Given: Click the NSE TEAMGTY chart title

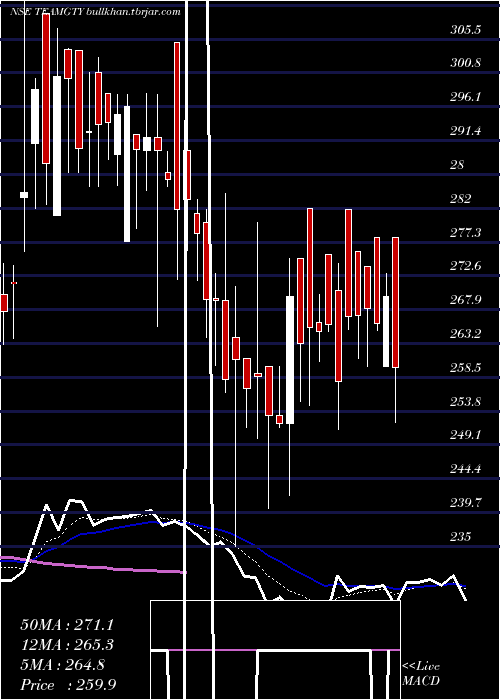Looking at the screenshot, I should (x=95, y=12).
